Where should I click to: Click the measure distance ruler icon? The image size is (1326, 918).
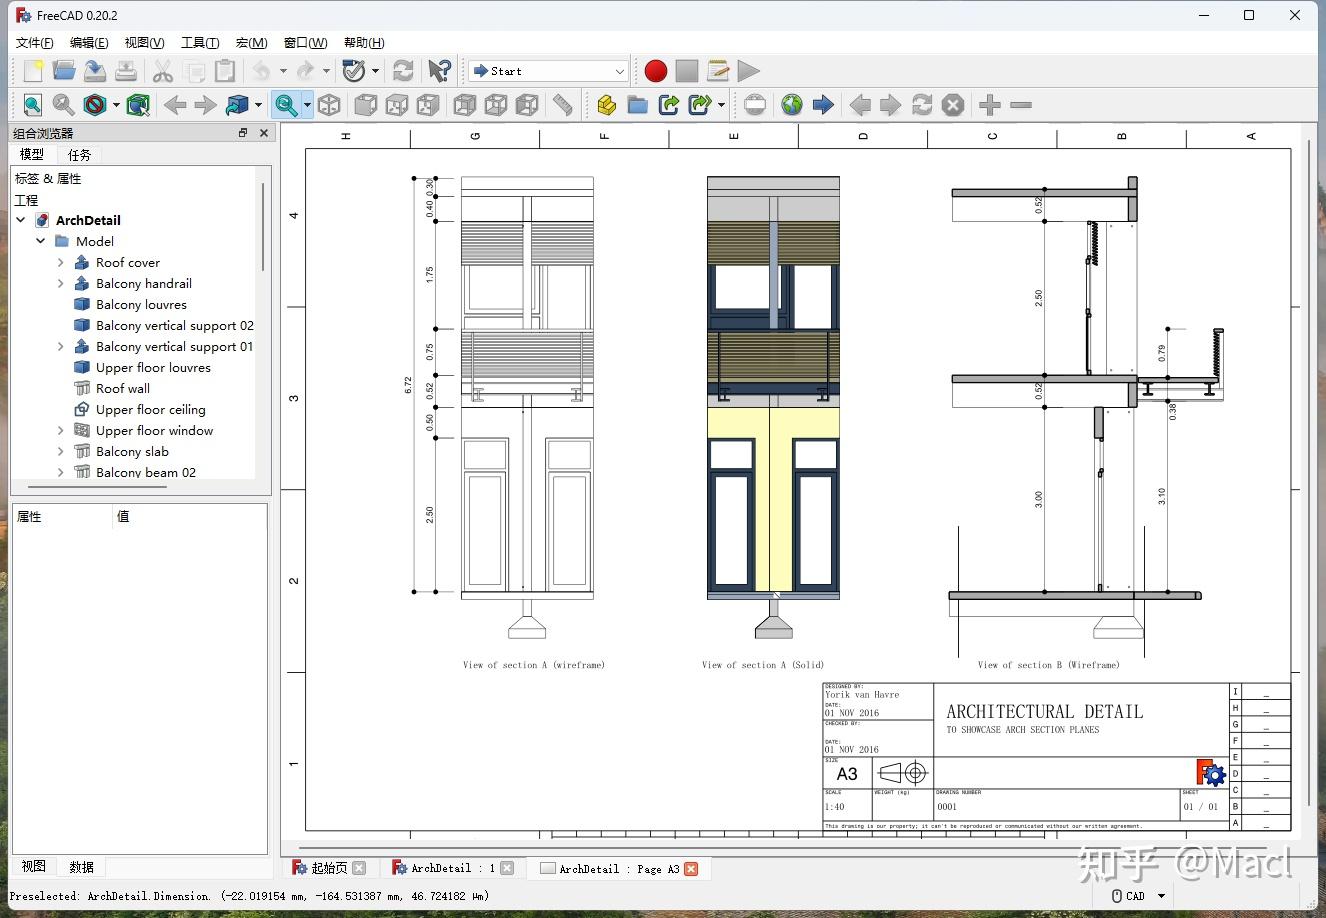(563, 105)
